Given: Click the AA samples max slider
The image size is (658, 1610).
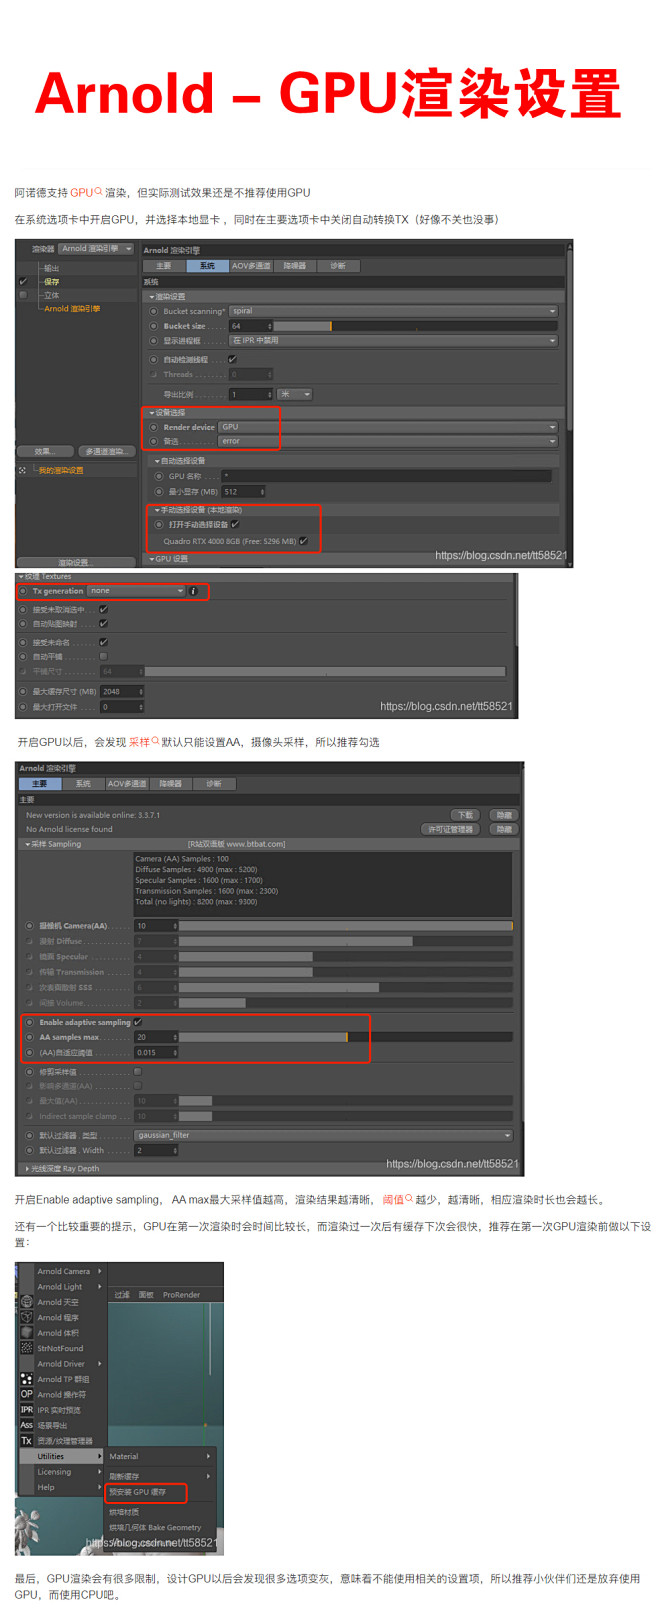Looking at the screenshot, I should coord(345,1037).
